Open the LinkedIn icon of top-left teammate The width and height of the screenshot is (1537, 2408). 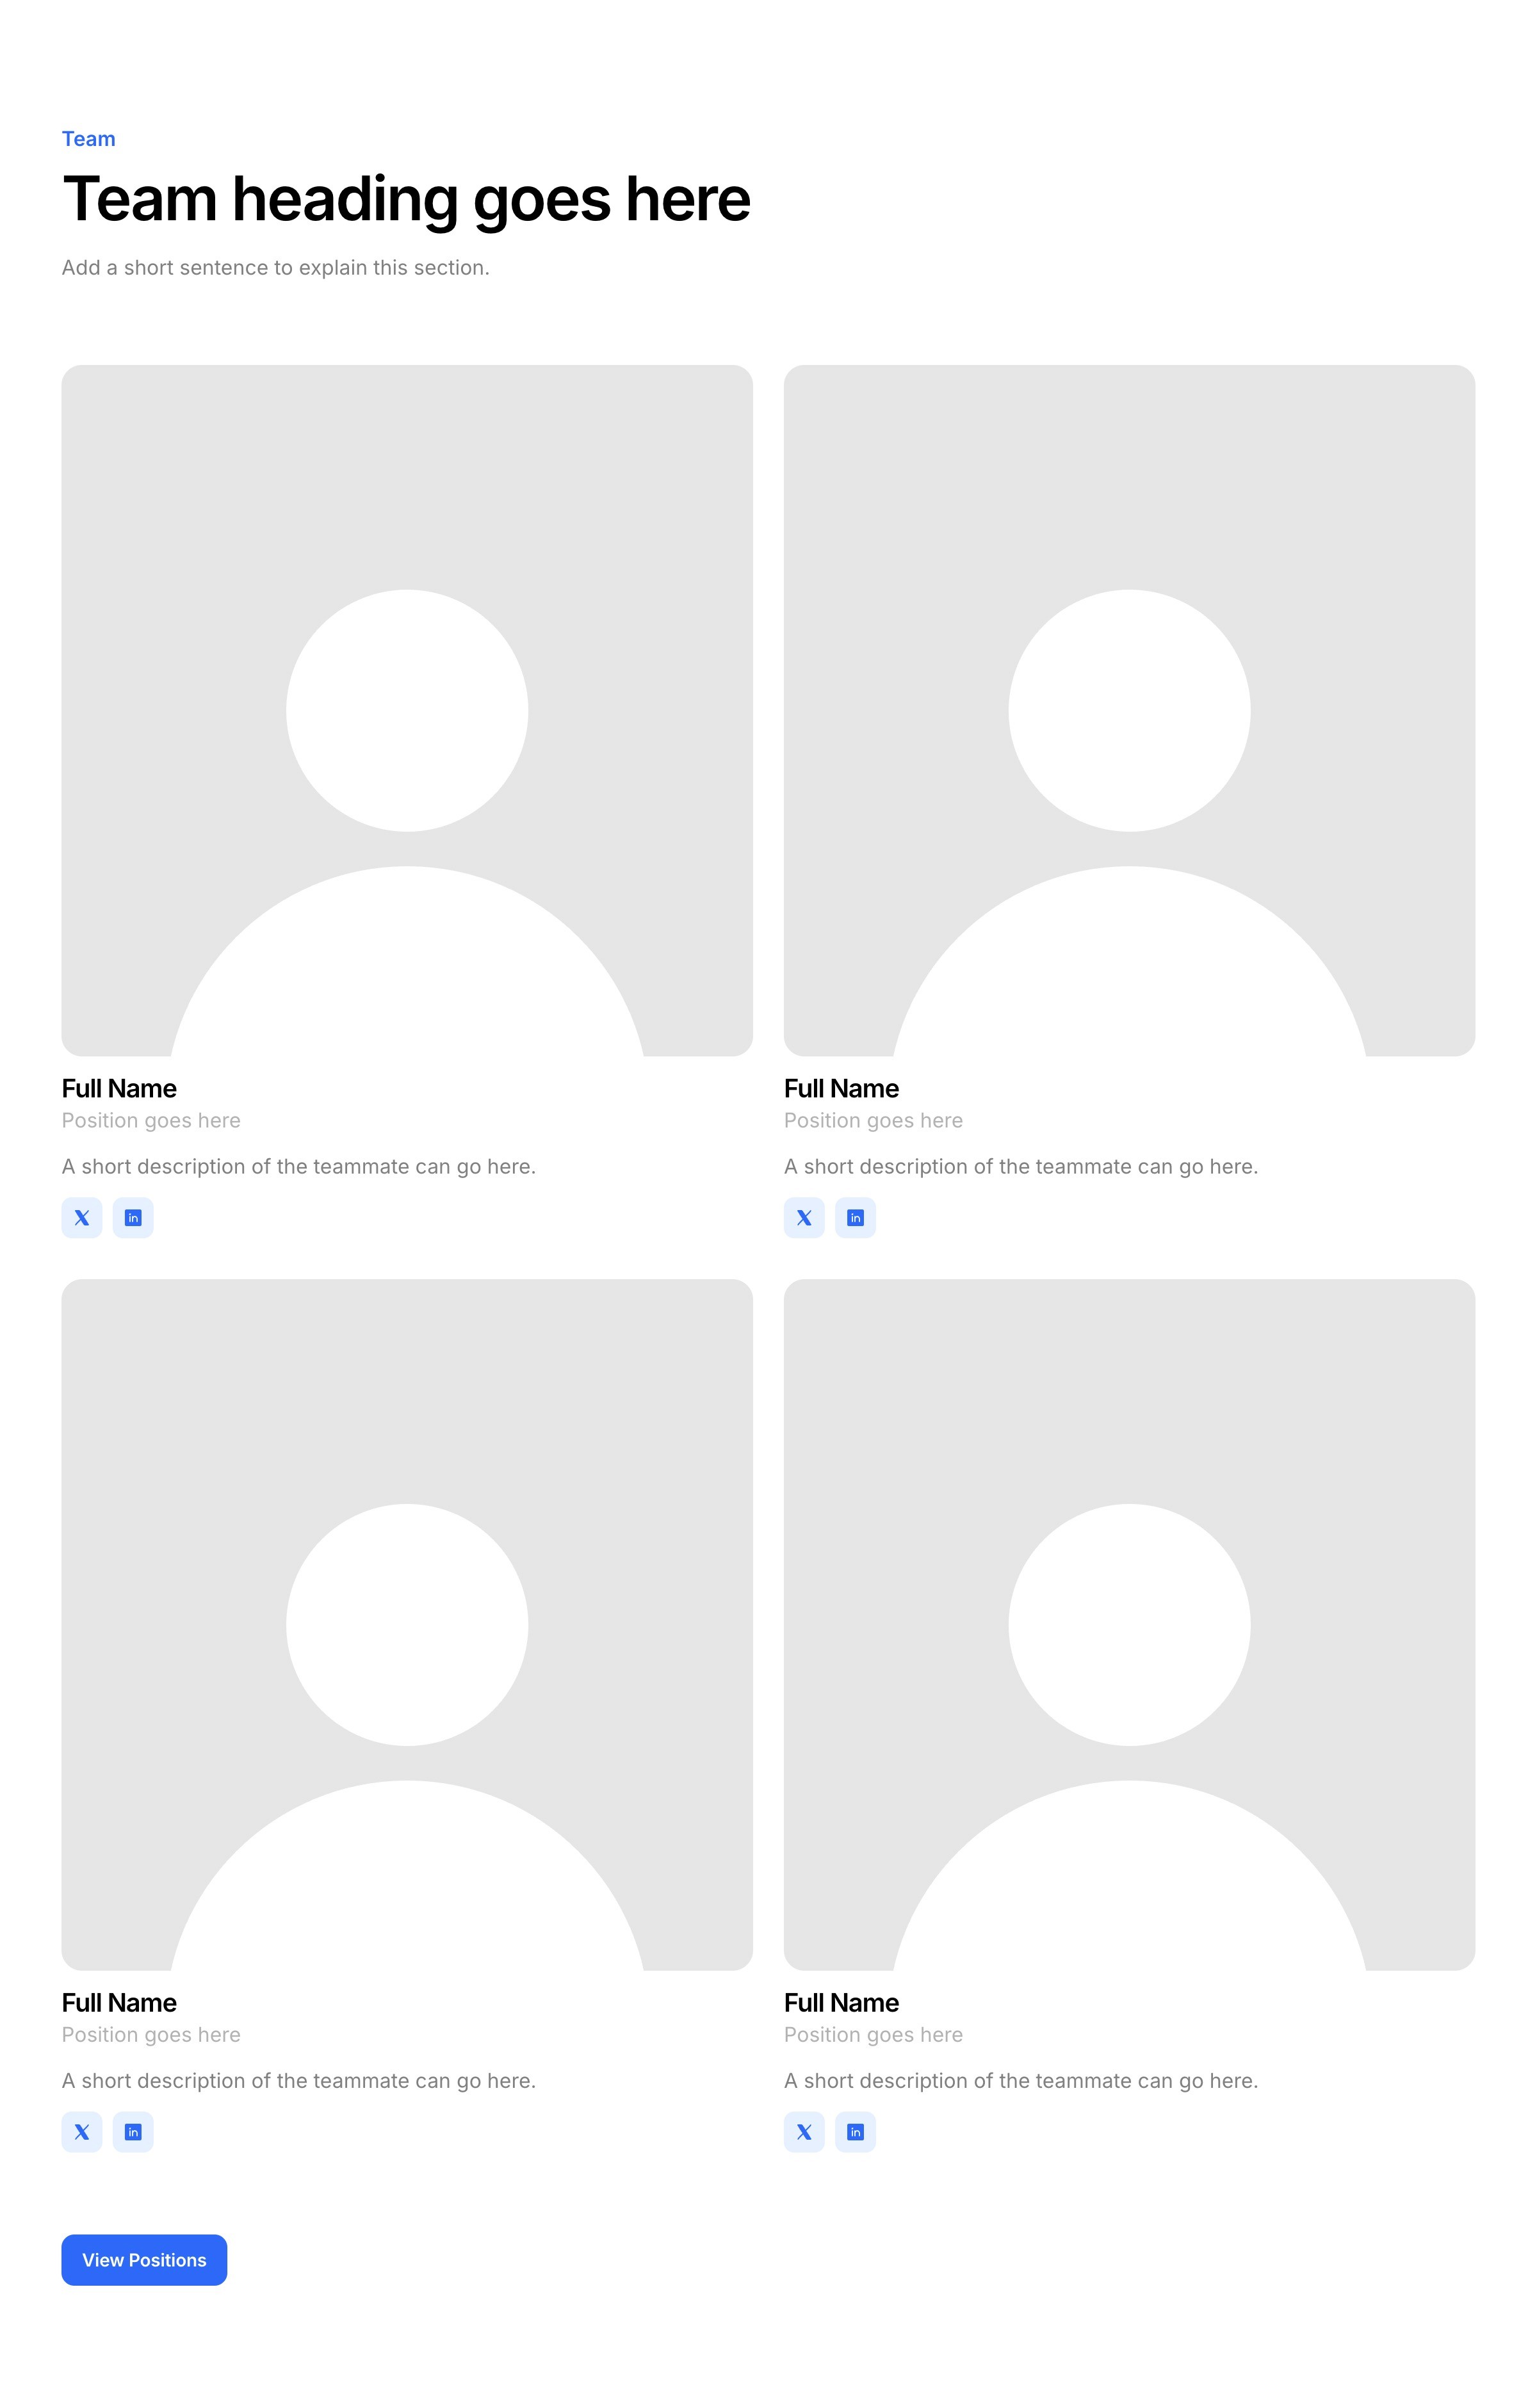pyautogui.click(x=133, y=1217)
